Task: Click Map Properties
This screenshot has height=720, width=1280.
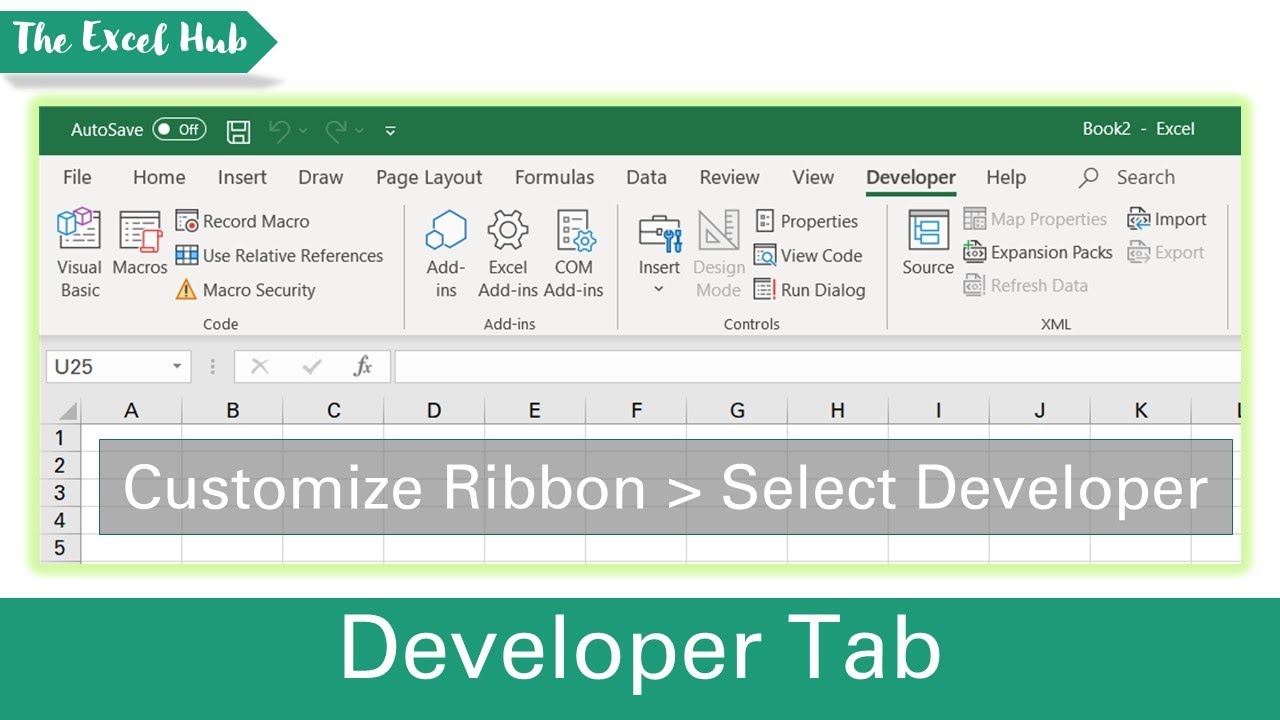Action: tap(1035, 219)
